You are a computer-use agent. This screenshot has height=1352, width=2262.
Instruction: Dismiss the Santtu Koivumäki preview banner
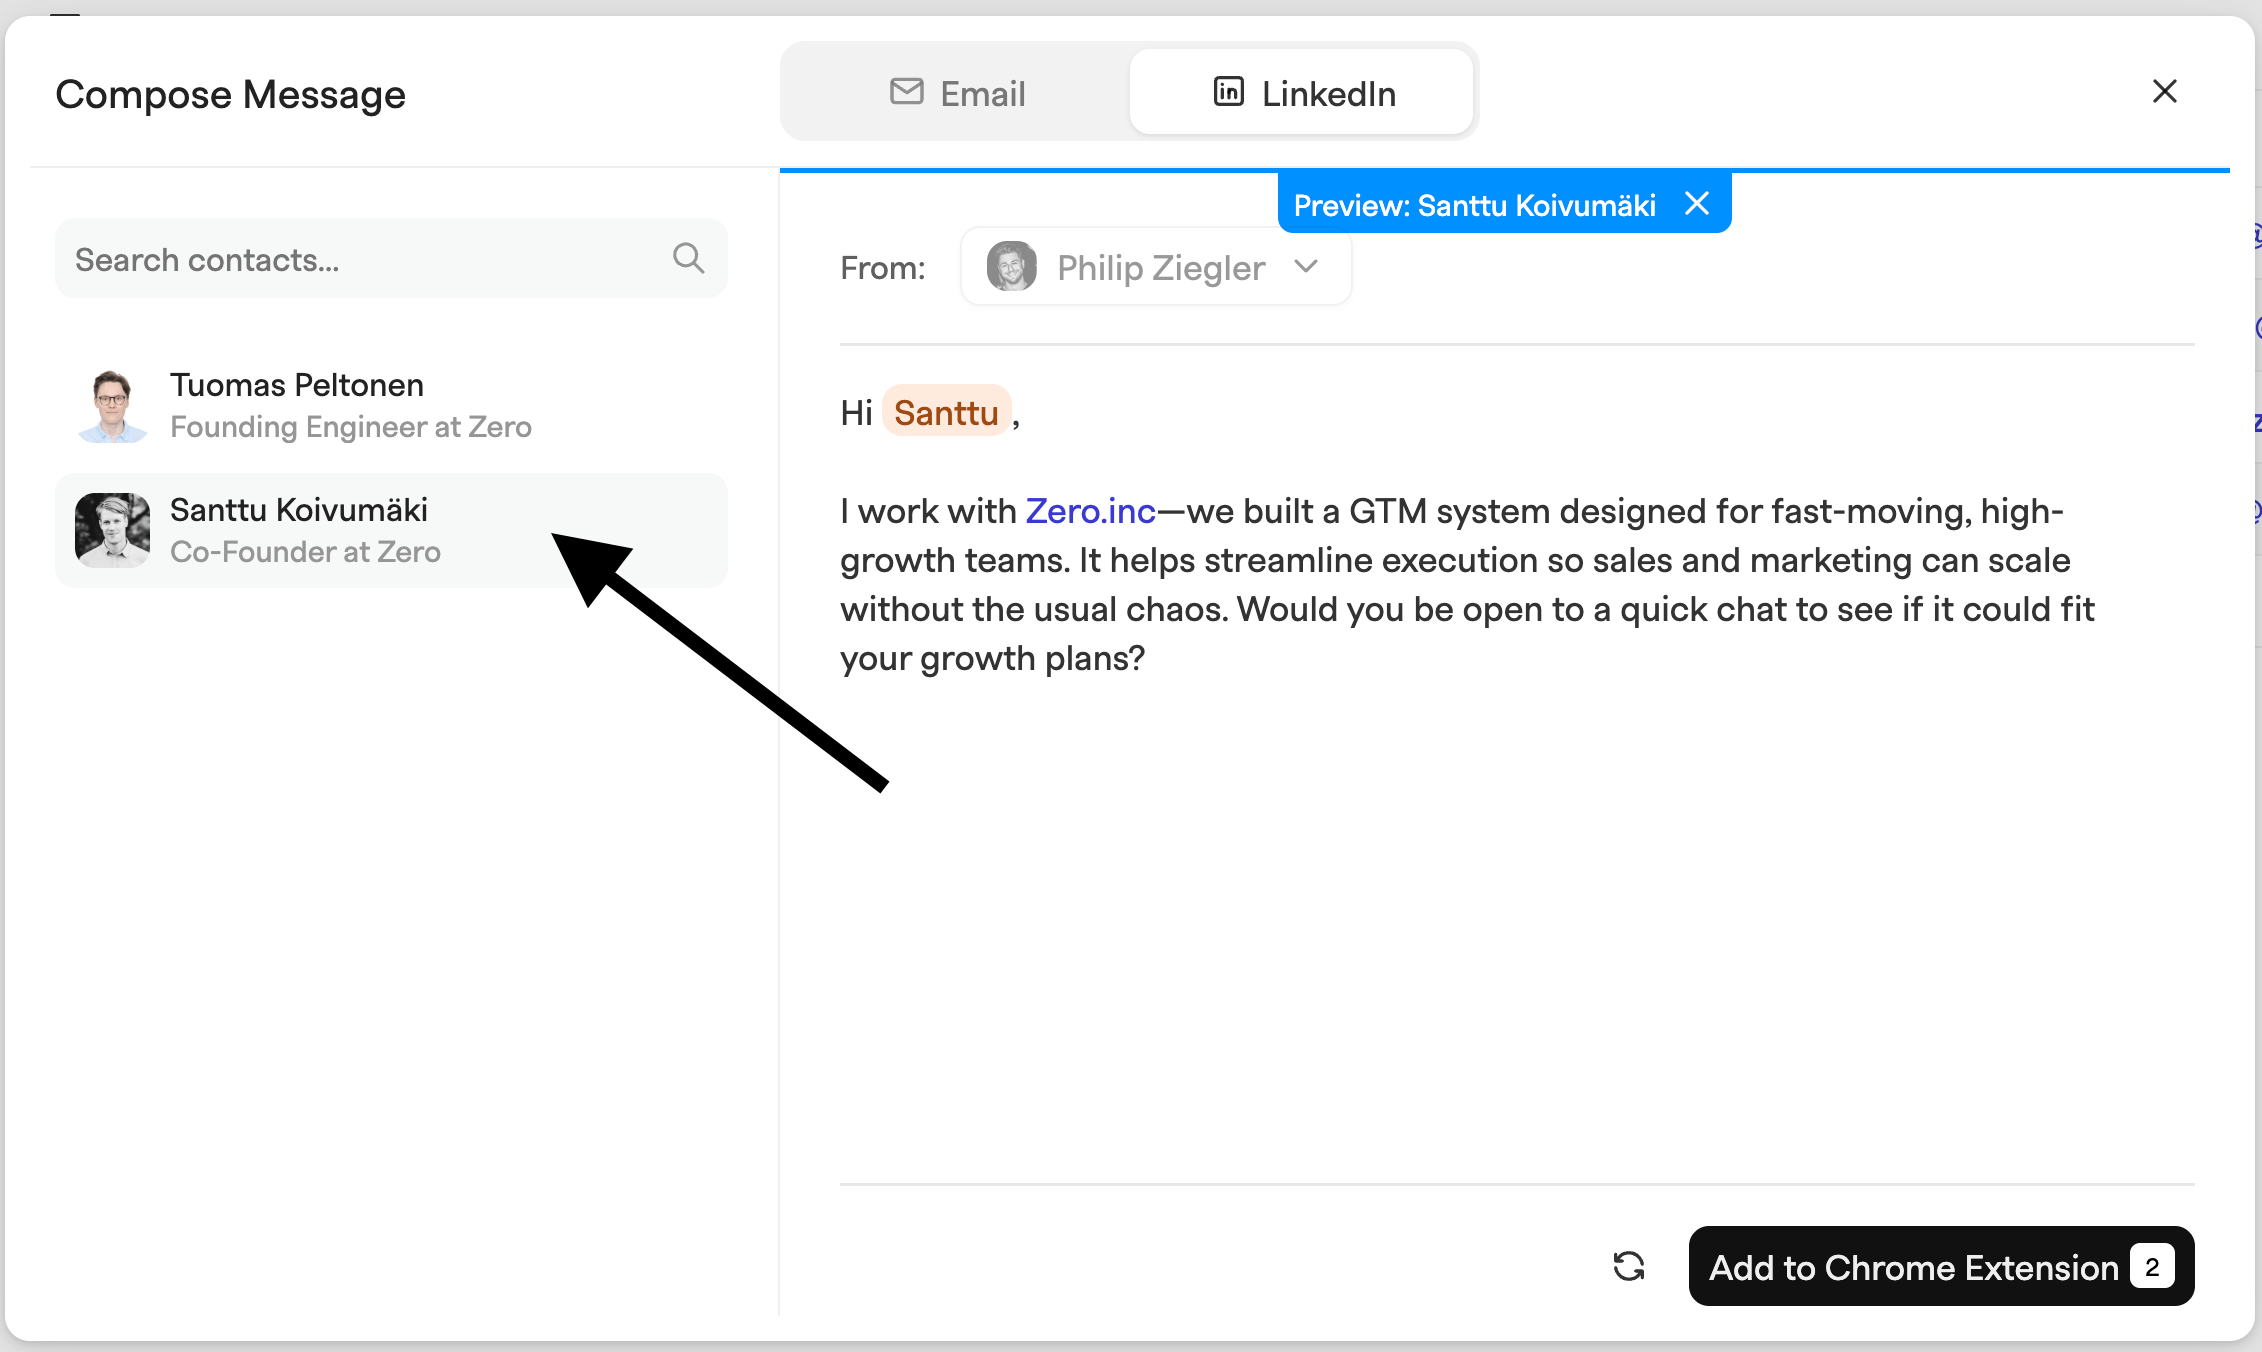coord(1697,204)
